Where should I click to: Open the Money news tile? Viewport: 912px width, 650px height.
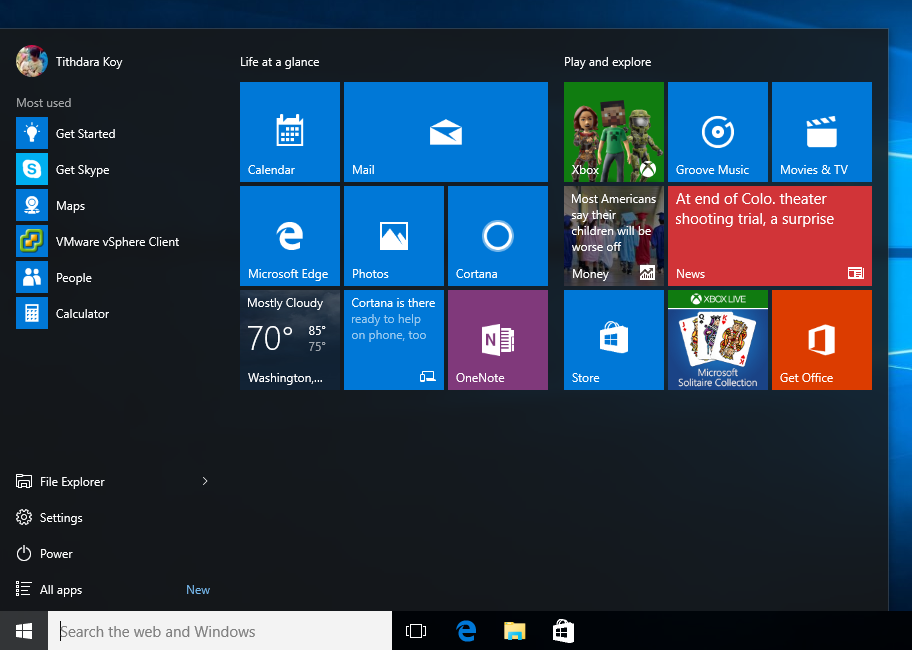click(614, 236)
